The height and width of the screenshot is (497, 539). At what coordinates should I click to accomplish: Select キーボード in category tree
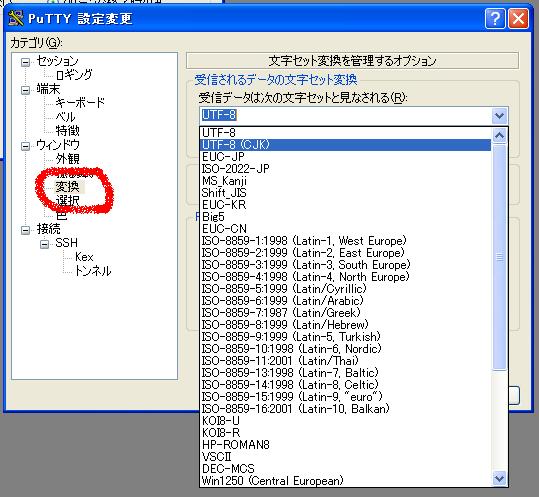80,103
